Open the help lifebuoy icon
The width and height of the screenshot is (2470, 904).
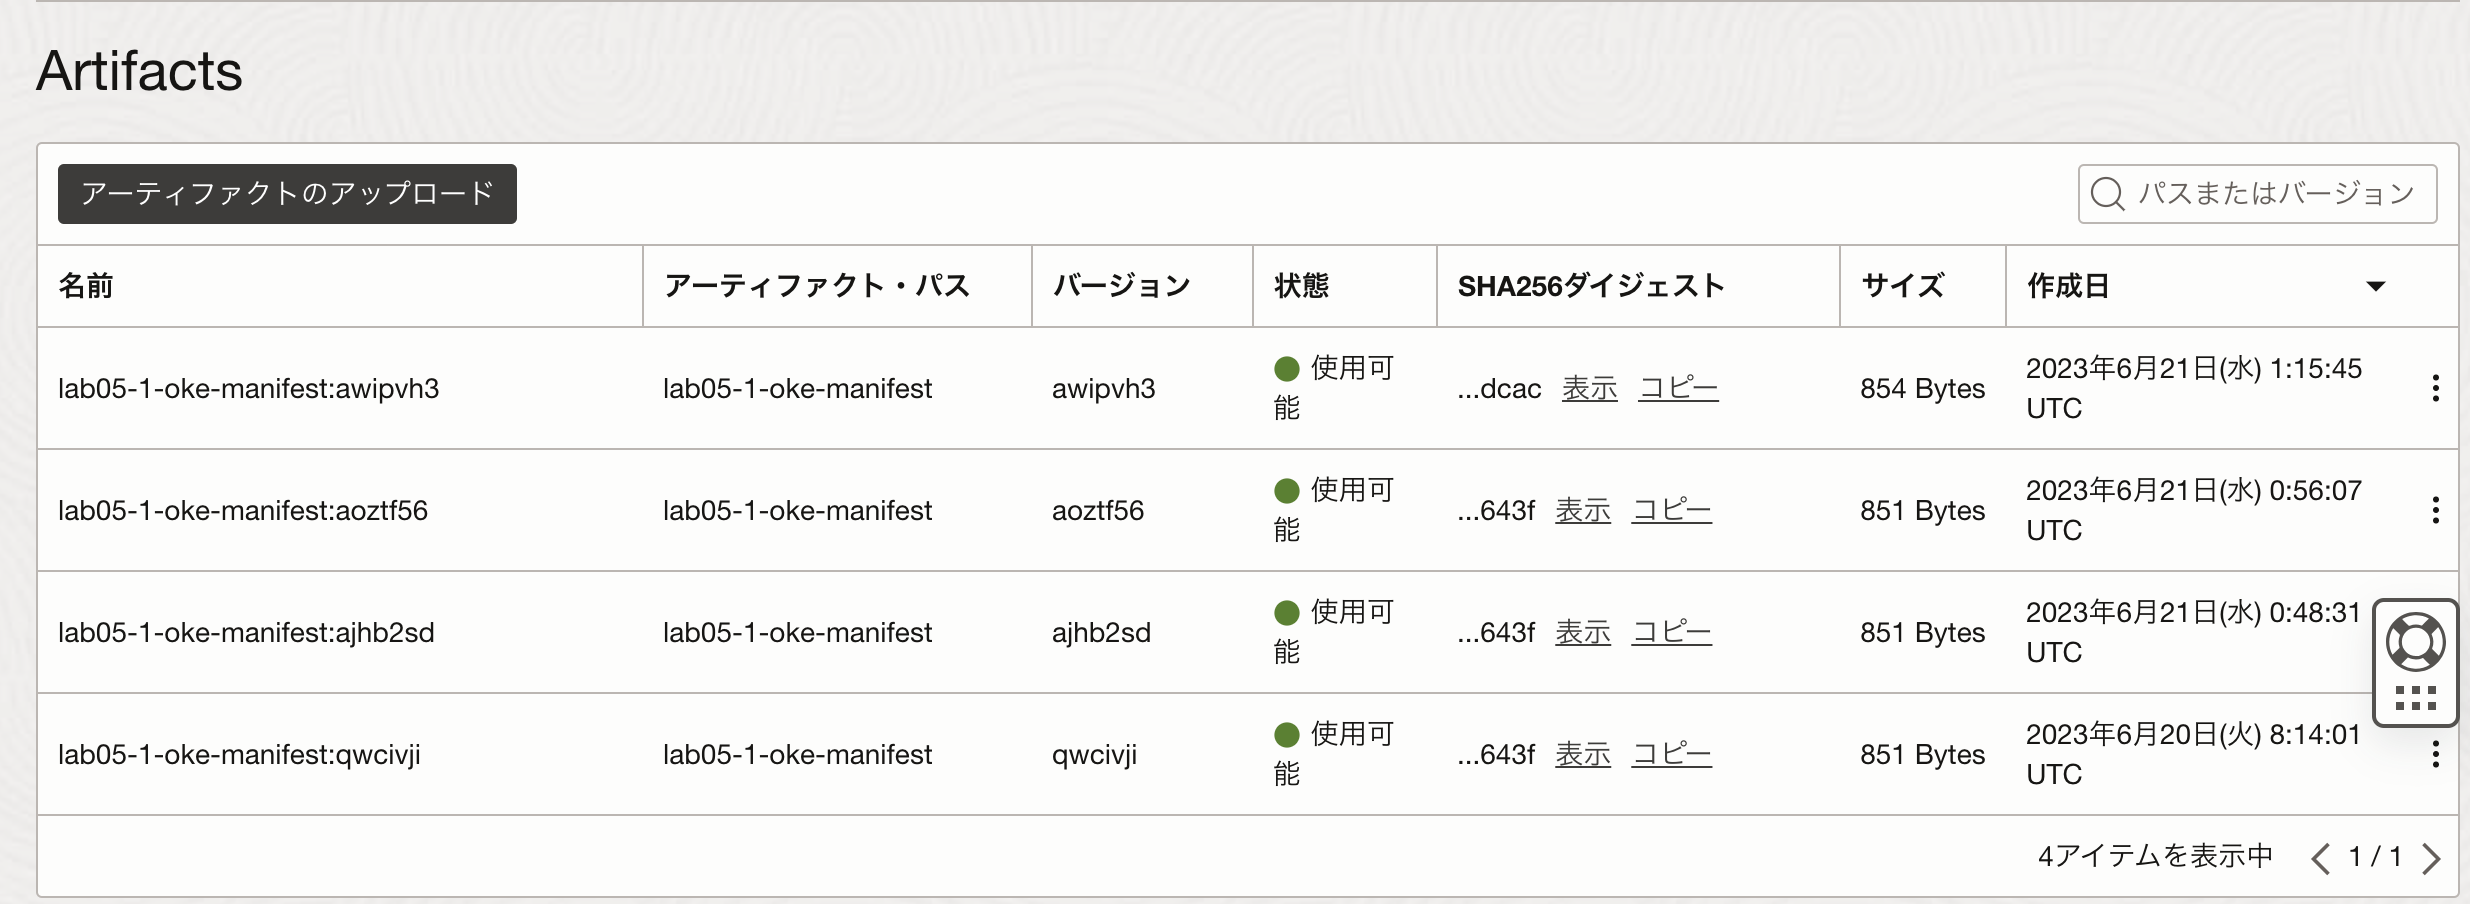click(x=2414, y=639)
